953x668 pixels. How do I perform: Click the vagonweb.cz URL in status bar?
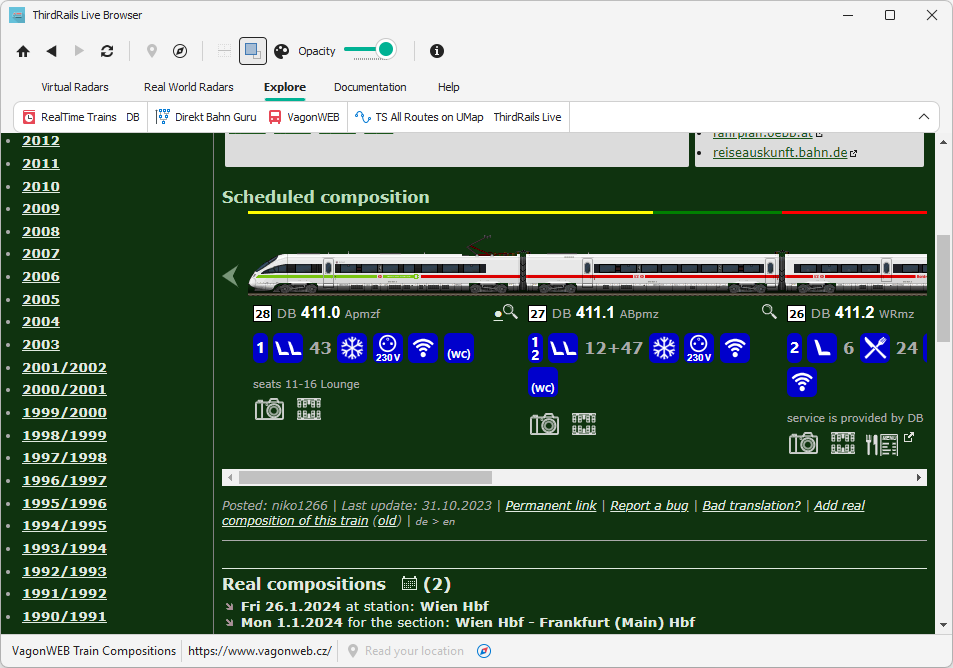[260, 651]
